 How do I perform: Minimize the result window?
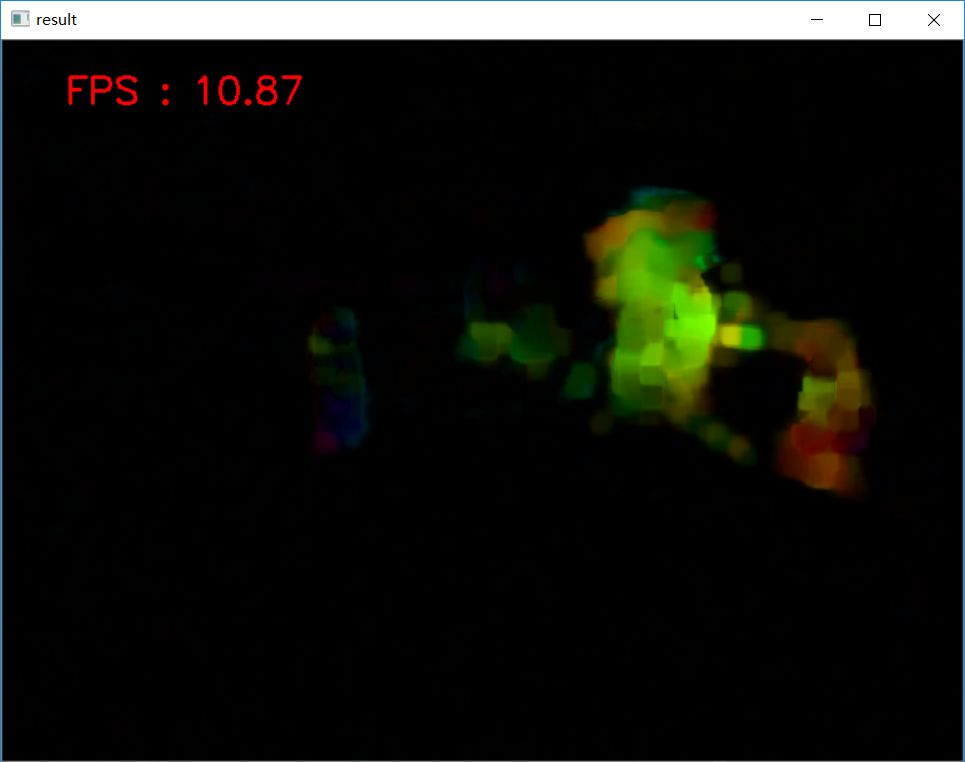[x=816, y=20]
